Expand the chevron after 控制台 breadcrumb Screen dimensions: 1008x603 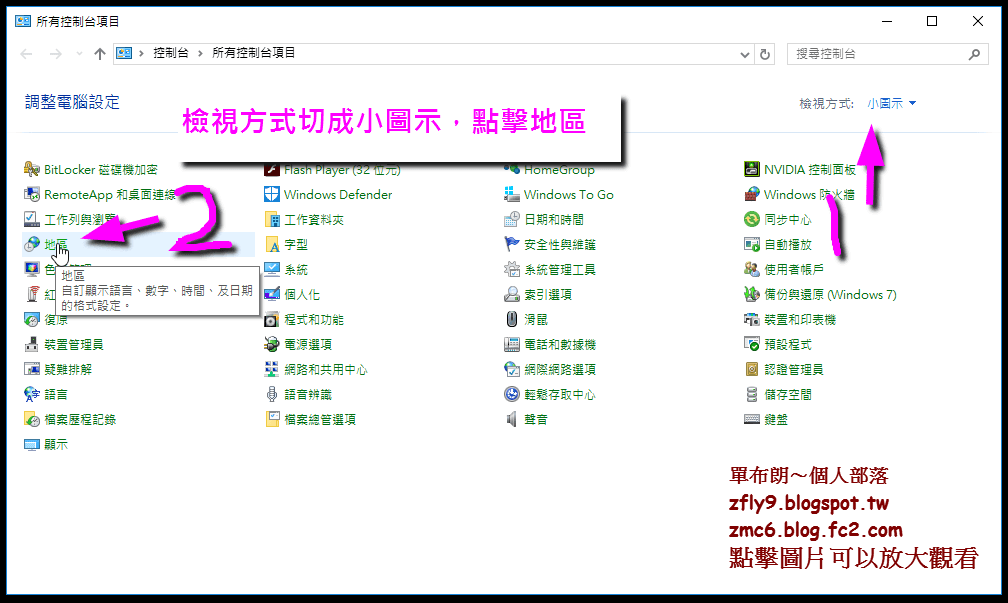[x=200, y=53]
